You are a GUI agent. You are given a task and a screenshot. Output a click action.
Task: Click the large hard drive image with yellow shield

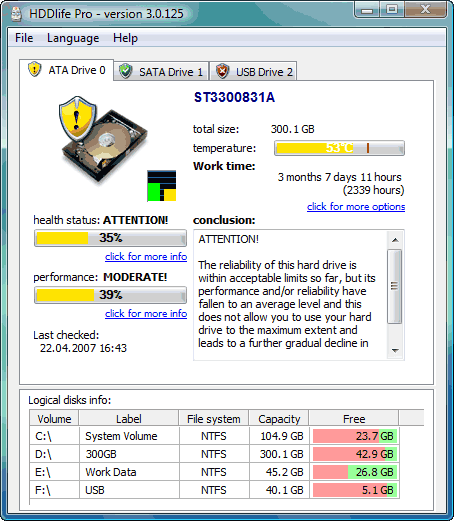pos(103,140)
